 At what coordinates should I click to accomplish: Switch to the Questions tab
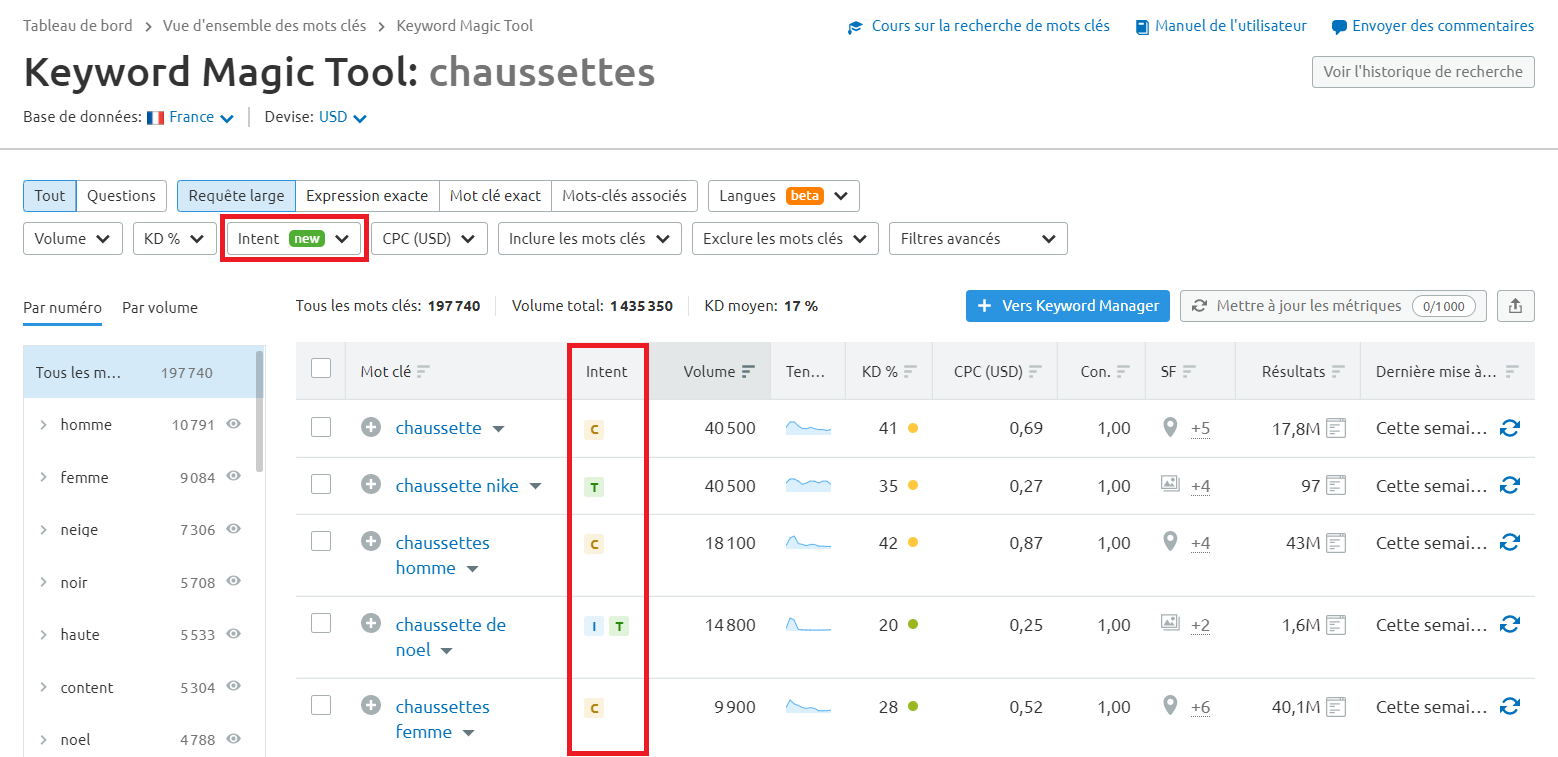coord(121,196)
